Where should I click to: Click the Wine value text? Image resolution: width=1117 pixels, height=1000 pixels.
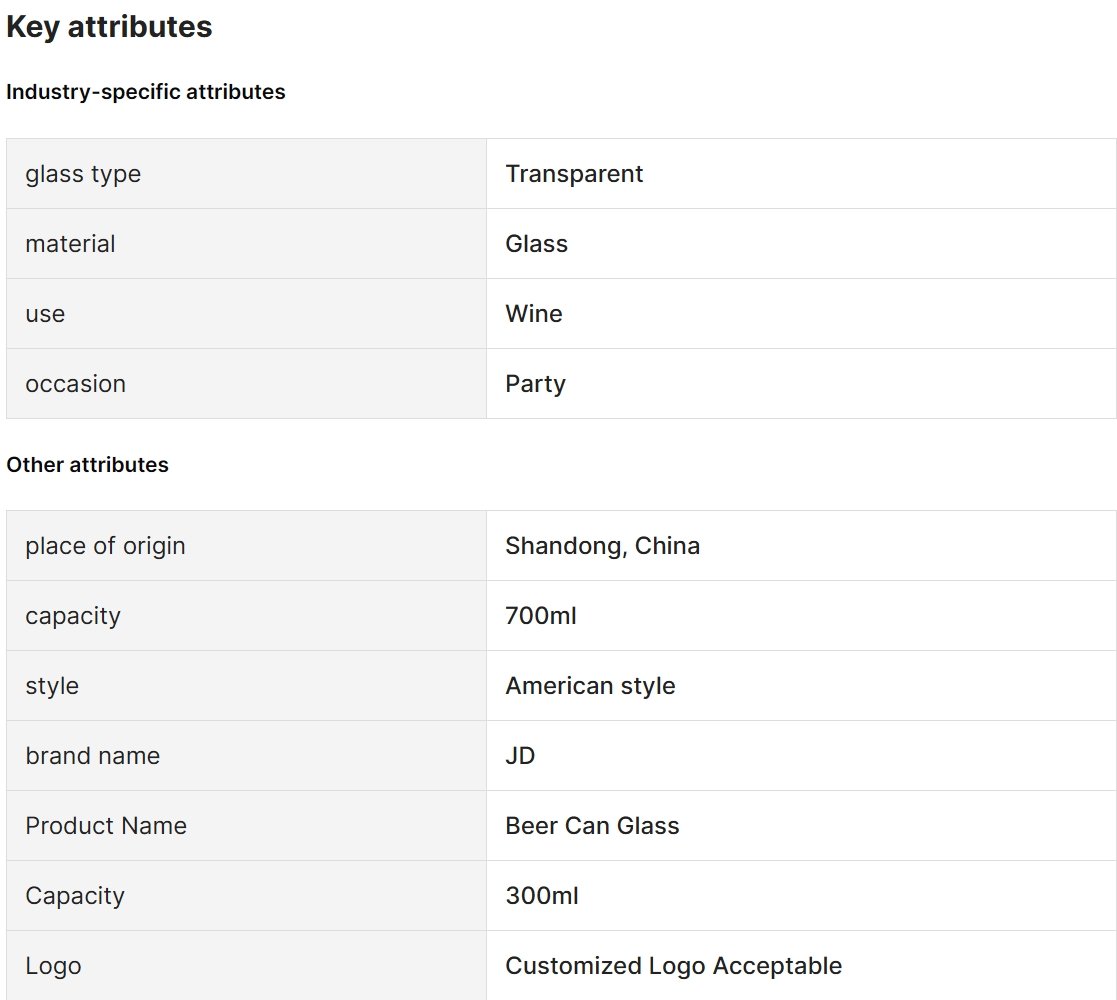534,313
